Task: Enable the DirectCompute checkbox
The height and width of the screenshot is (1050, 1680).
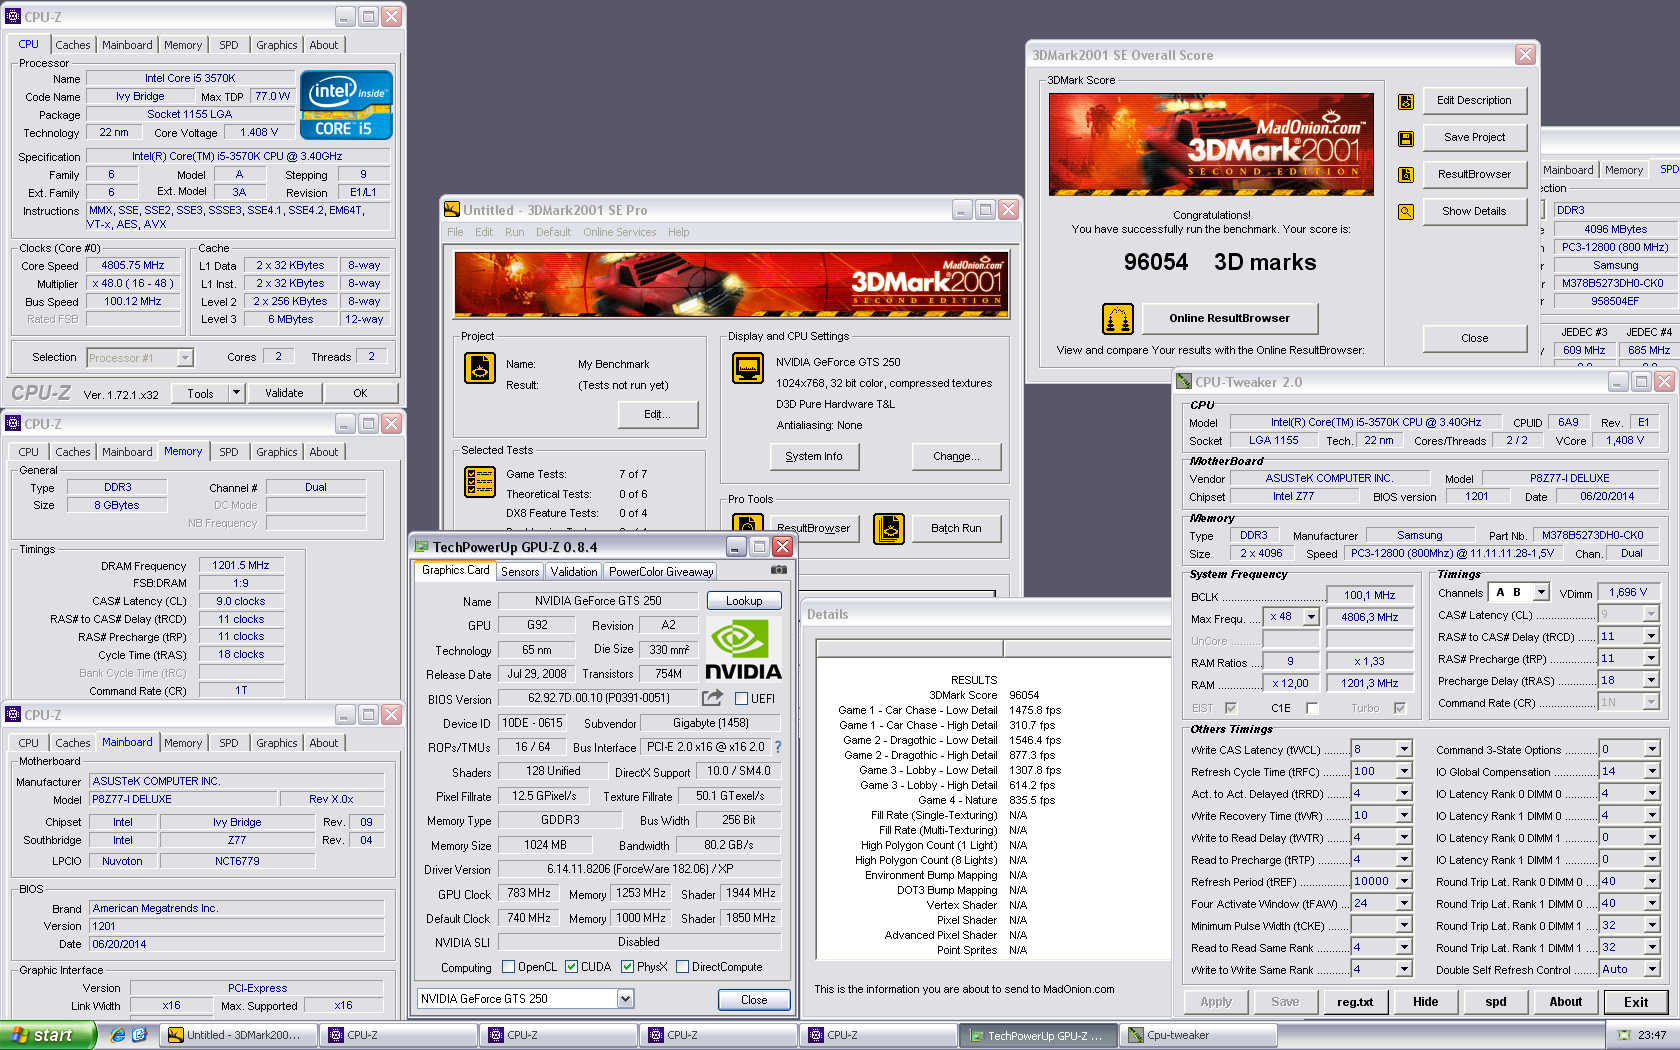Action: click(682, 967)
